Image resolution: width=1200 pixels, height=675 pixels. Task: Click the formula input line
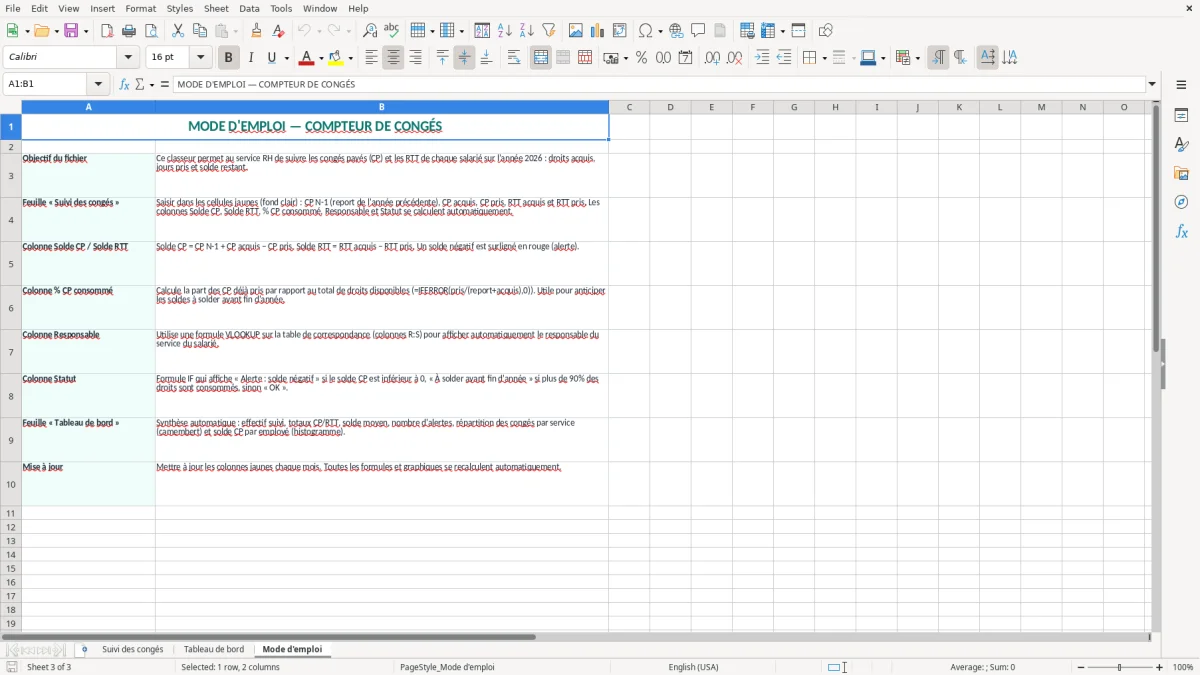click(x=659, y=85)
